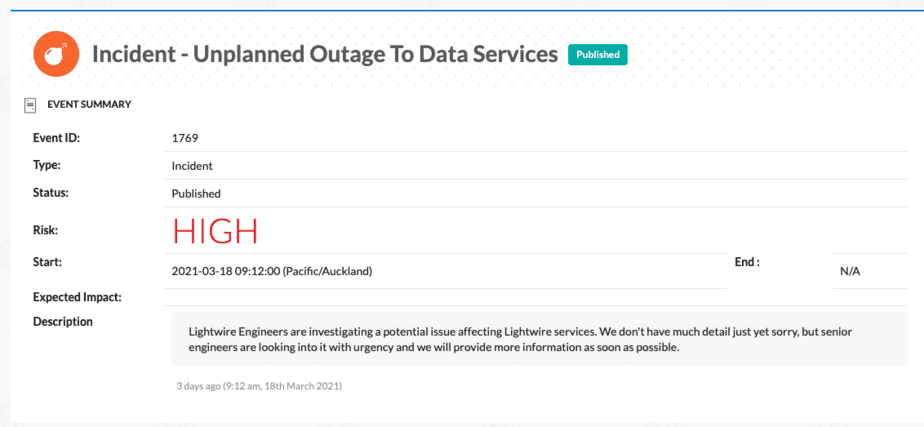Click the Status value Published
This screenshot has width=924, height=427.
[196, 193]
